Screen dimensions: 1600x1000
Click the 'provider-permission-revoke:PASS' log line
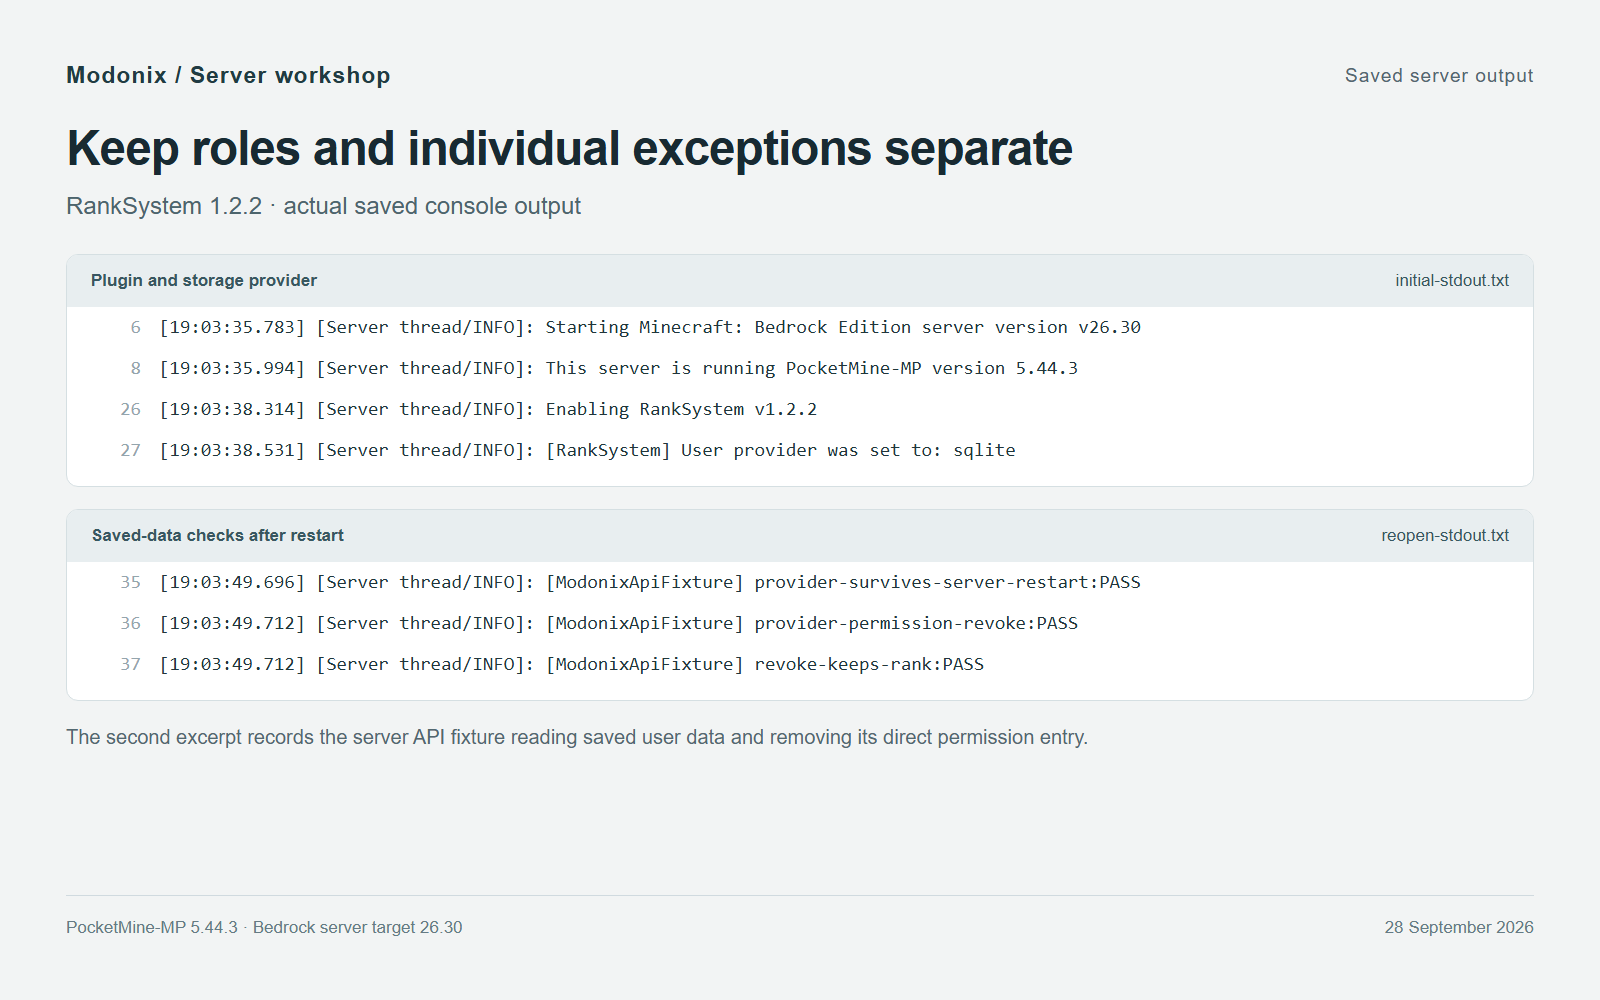click(x=619, y=624)
